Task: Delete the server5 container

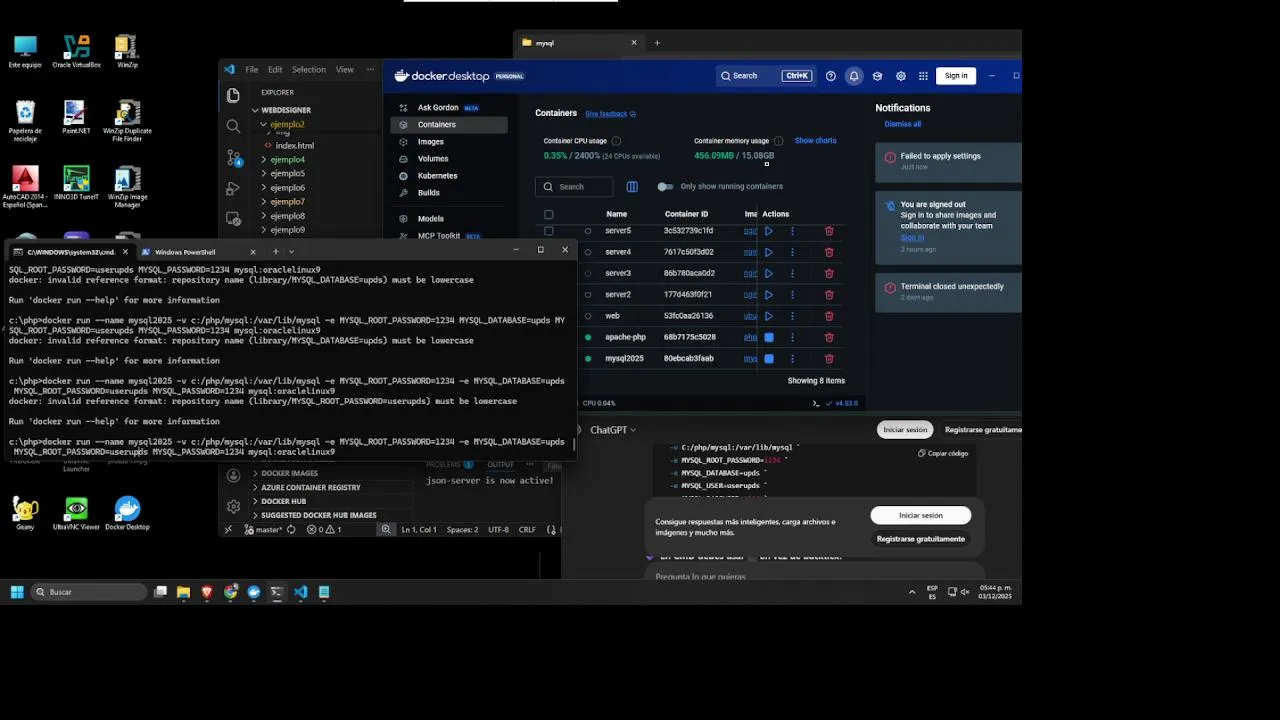Action: 829,231
